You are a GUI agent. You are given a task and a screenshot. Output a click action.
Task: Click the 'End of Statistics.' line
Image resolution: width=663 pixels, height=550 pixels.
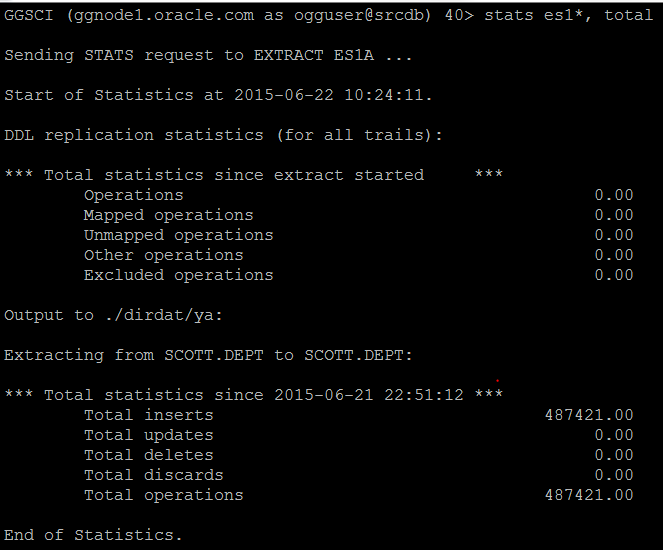coord(94,535)
